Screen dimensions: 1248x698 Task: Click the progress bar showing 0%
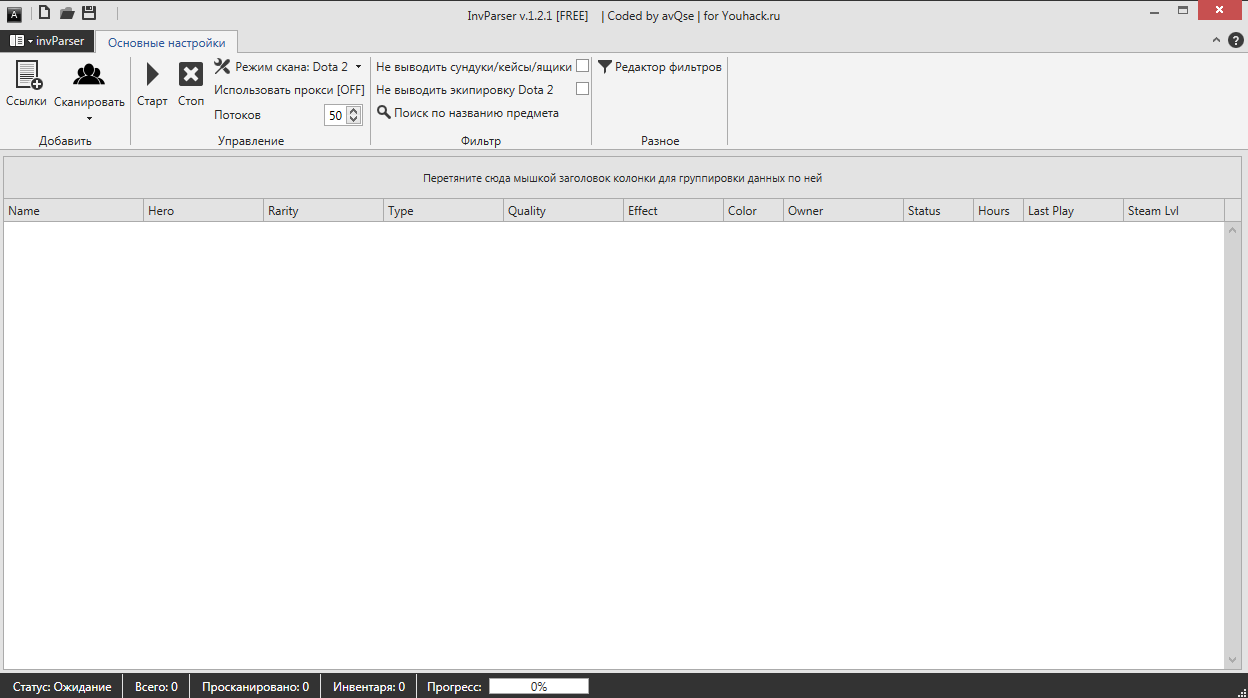tap(539, 687)
